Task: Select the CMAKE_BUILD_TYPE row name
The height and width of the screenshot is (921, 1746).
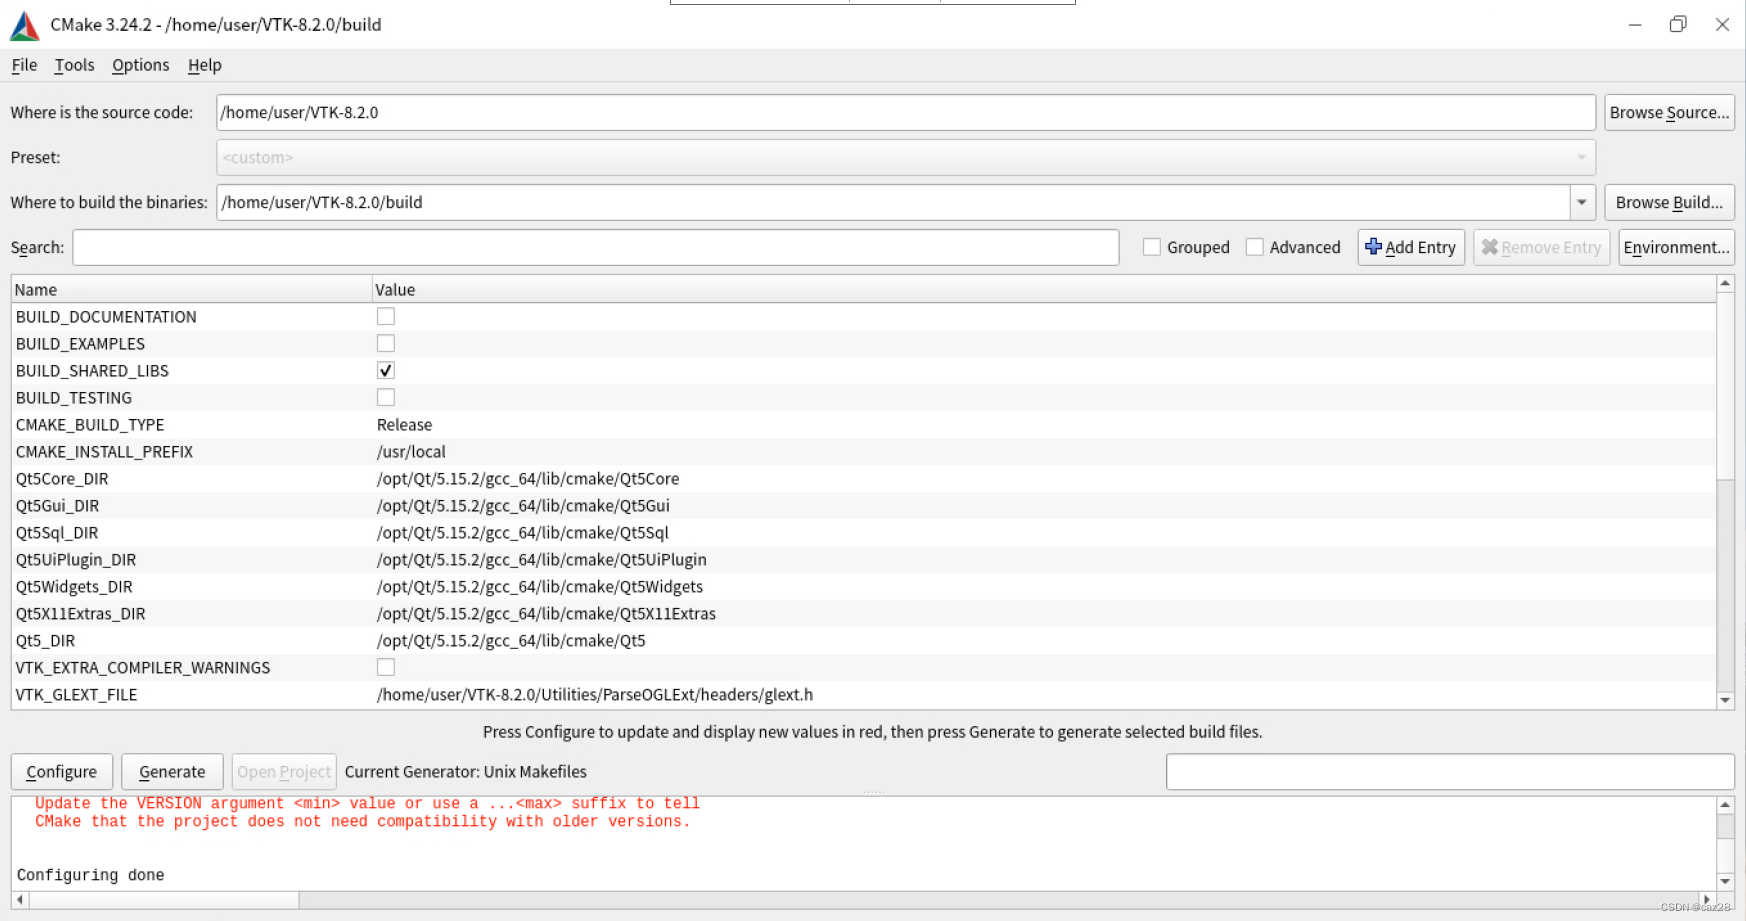Action: pyautogui.click(x=90, y=425)
